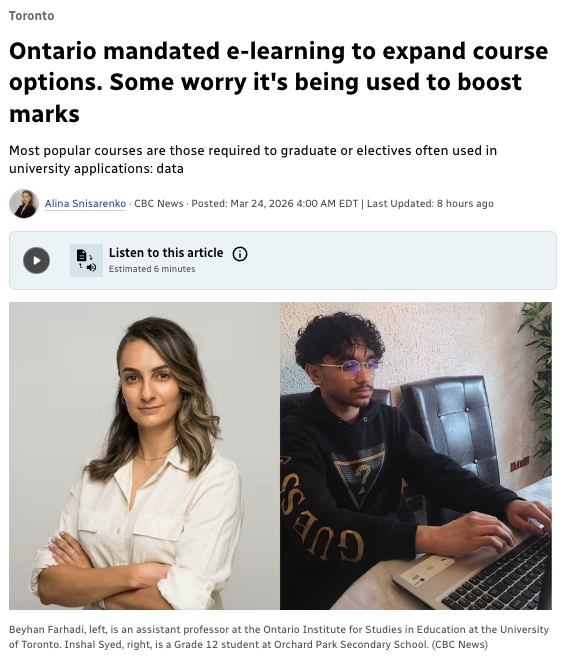Play the article audio

(x=36, y=260)
